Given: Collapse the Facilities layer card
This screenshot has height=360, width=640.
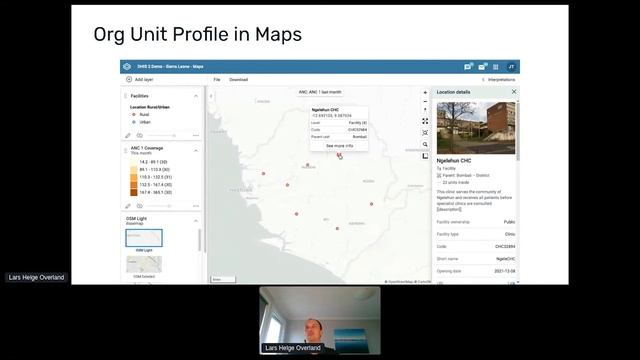Looking at the screenshot, I should tap(196, 96).
